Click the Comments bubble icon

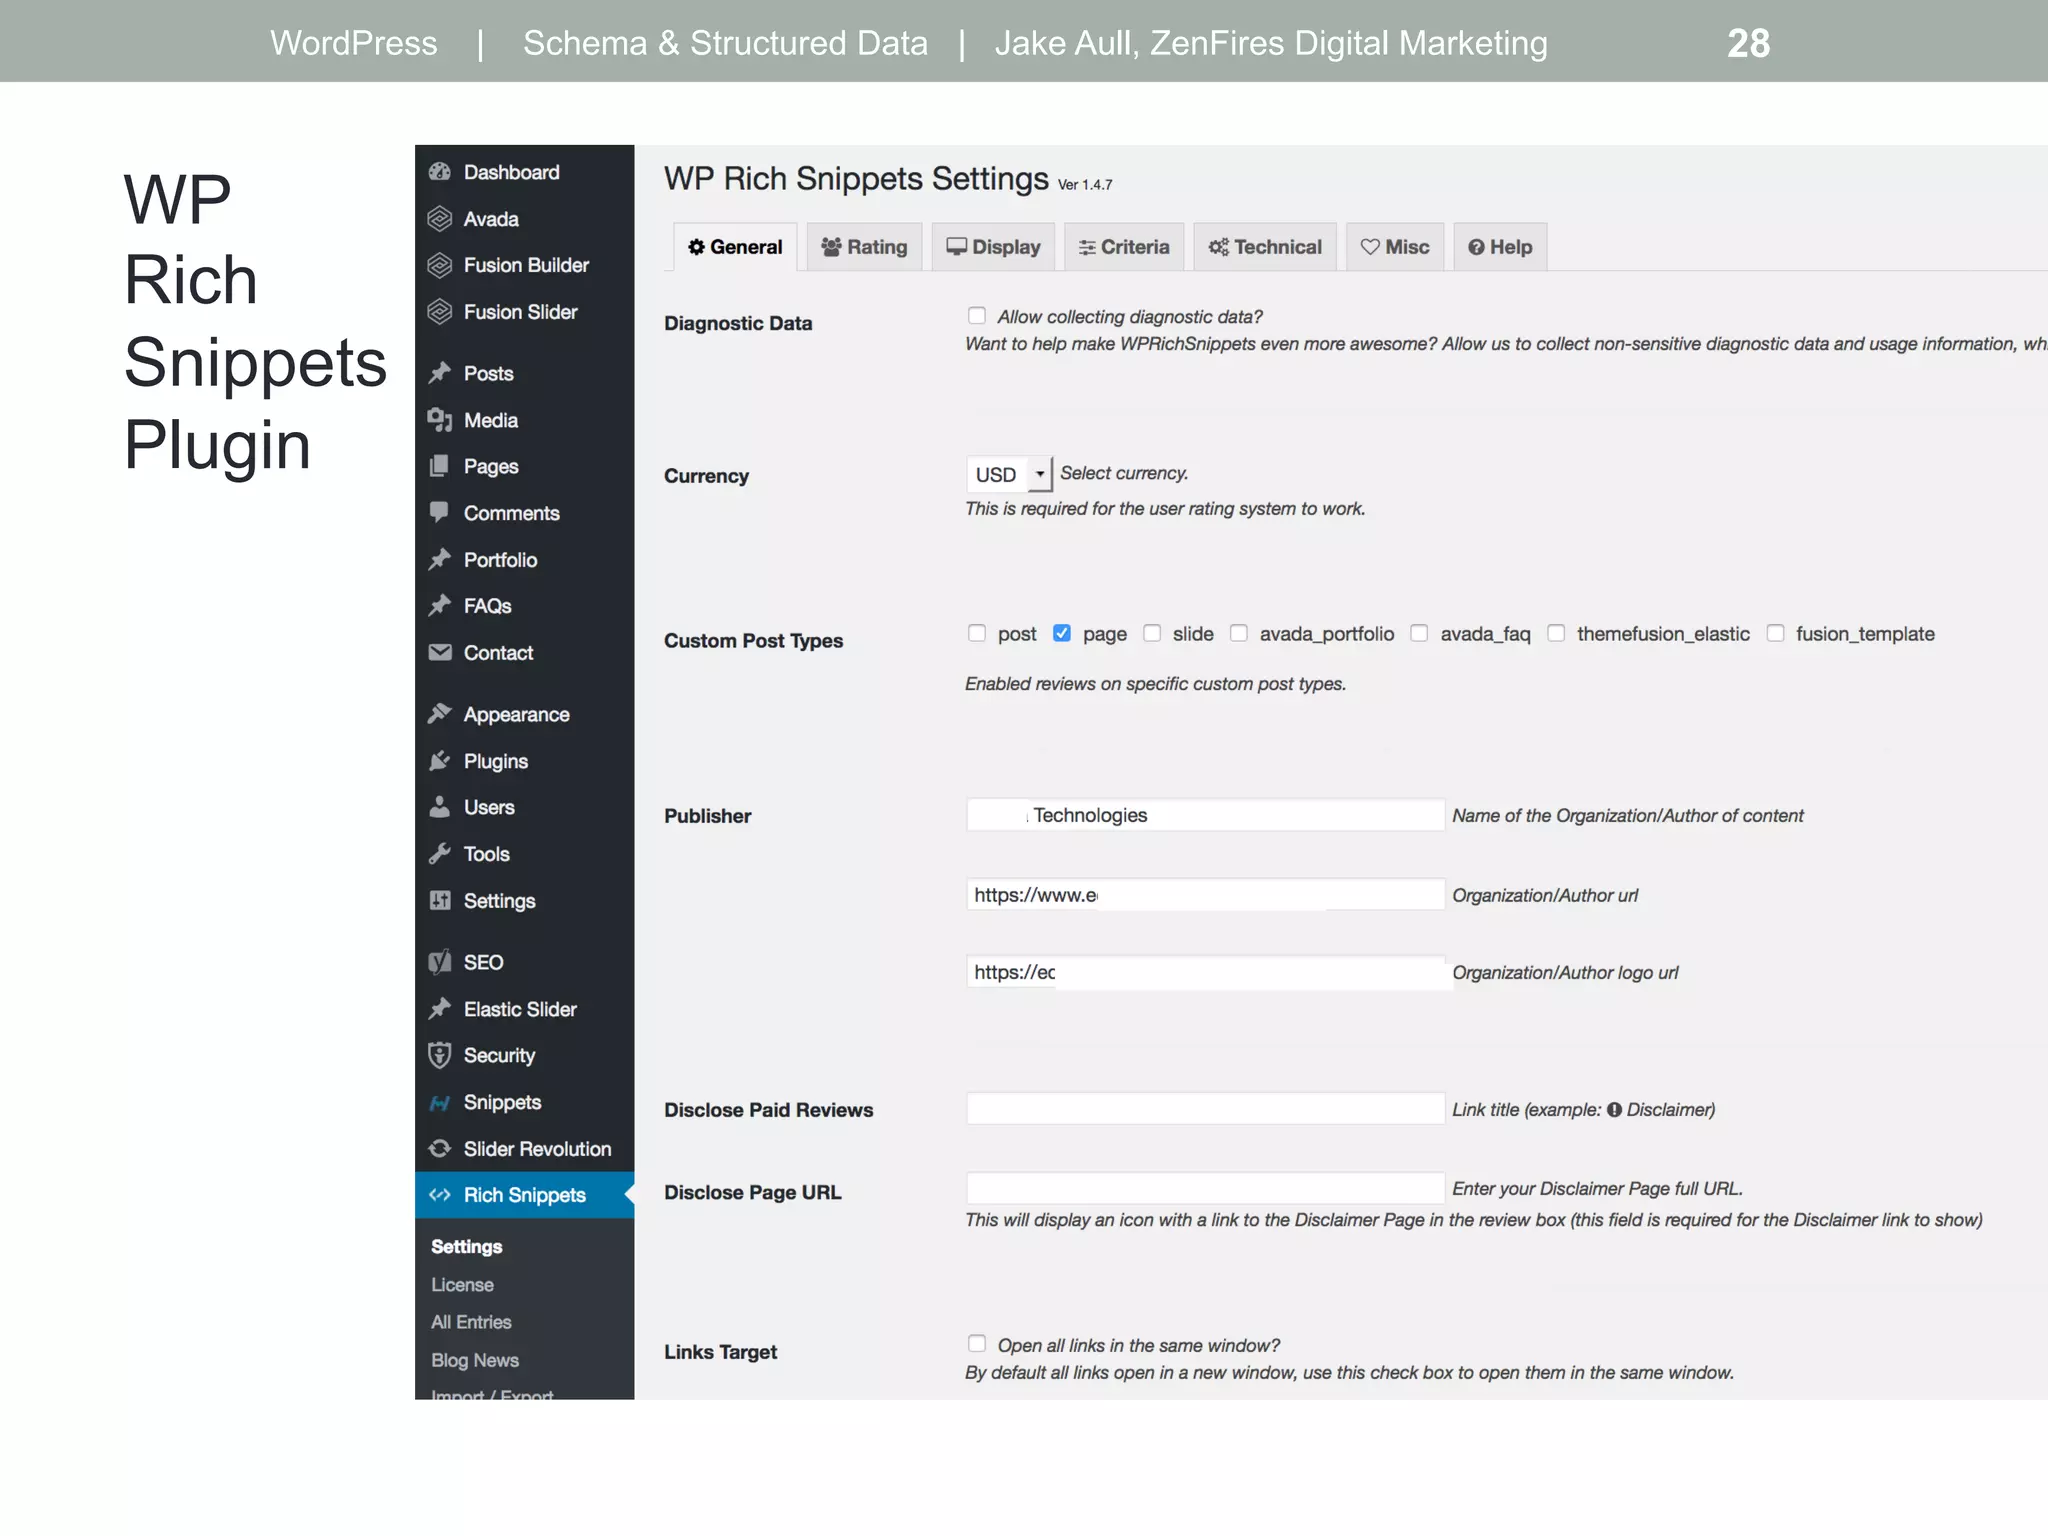click(x=439, y=512)
